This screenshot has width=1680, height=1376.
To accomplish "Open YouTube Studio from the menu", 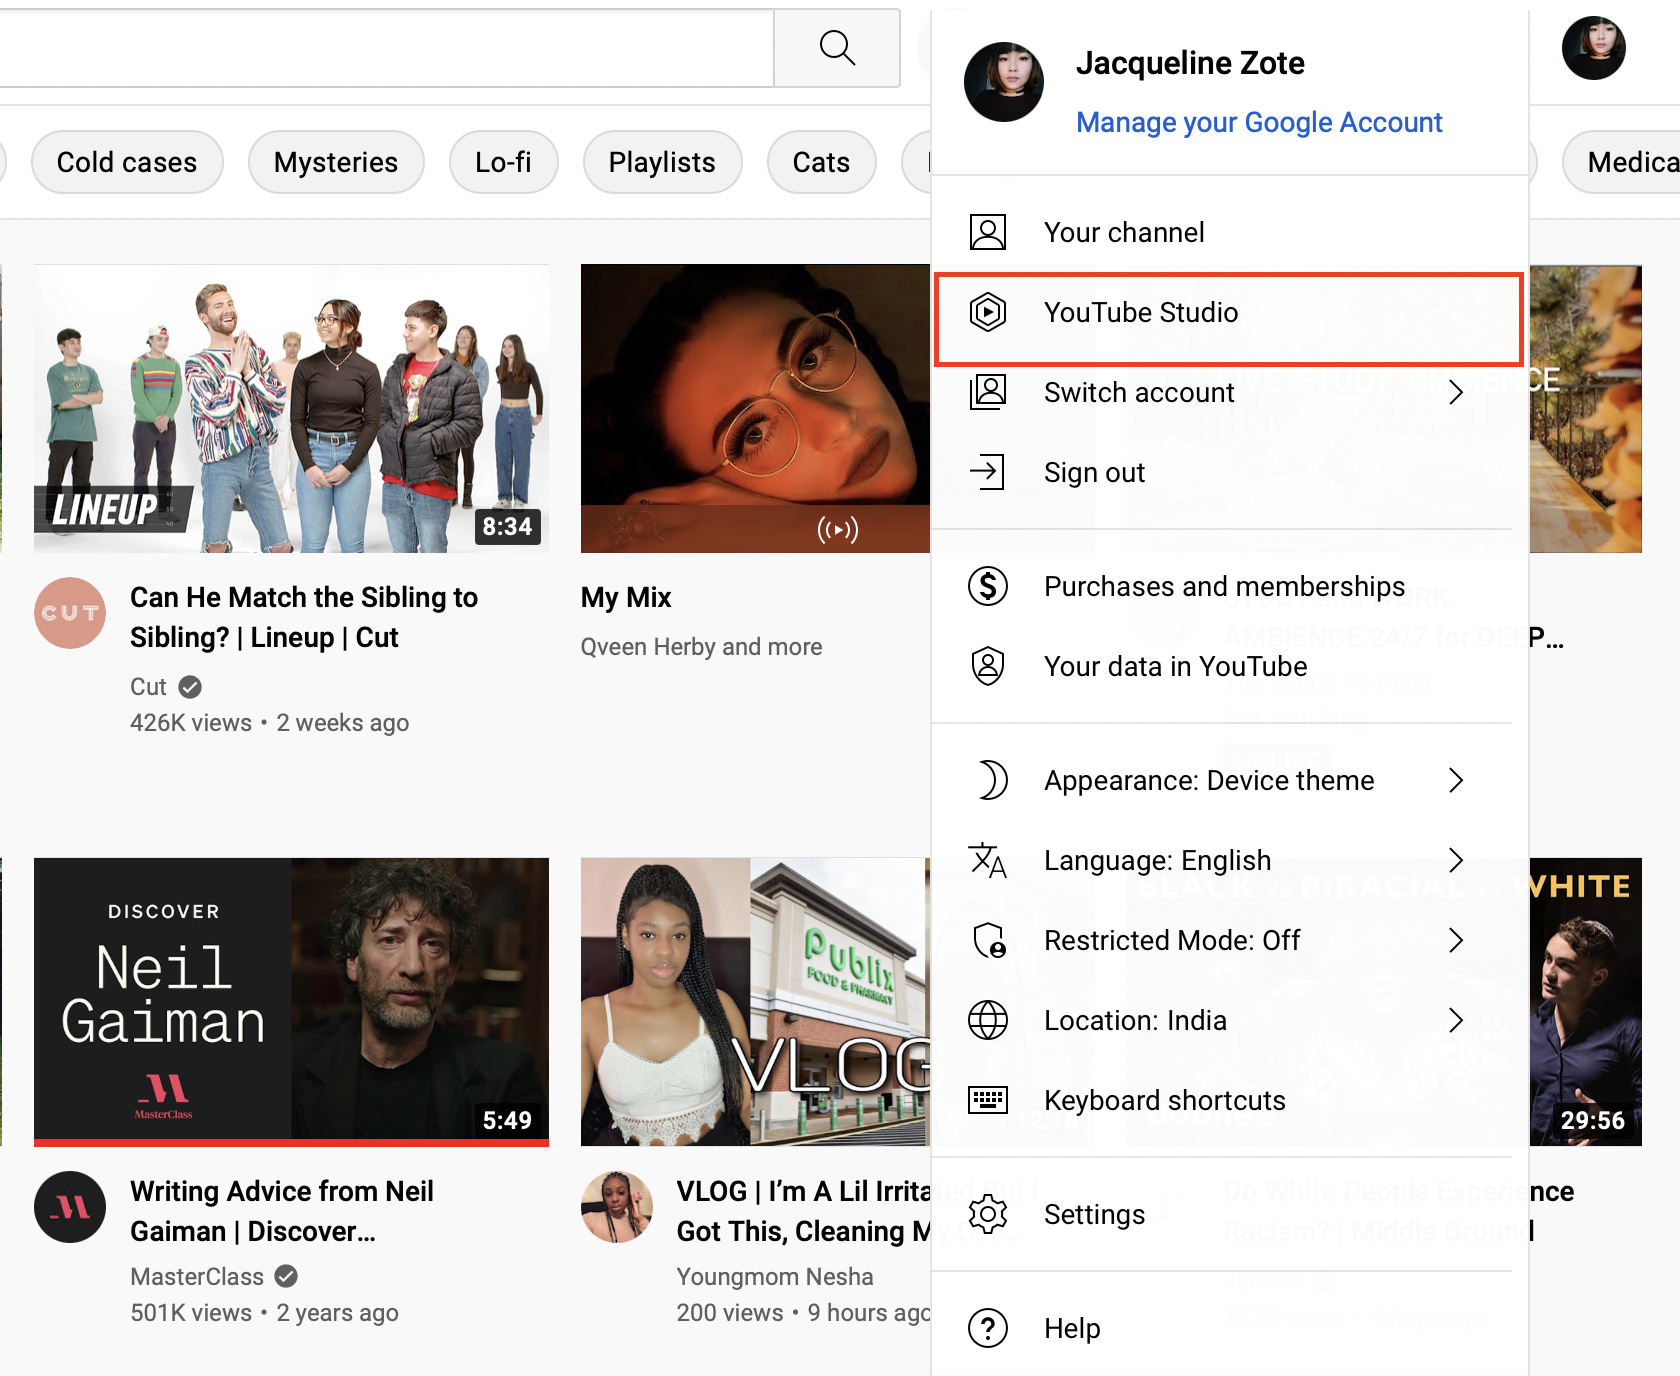I will click(x=1229, y=312).
